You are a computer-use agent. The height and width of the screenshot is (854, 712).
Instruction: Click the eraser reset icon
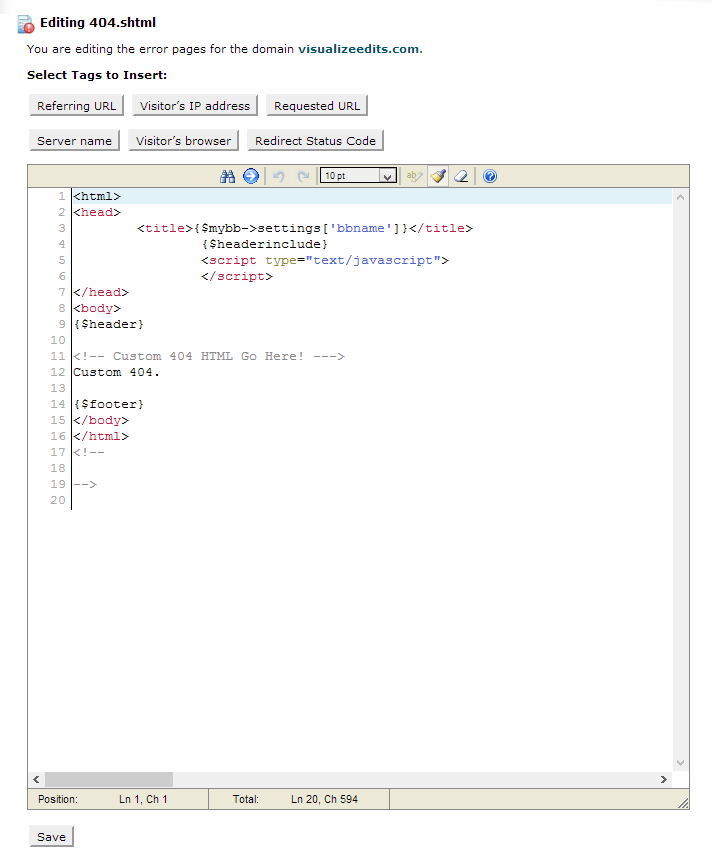[461, 176]
